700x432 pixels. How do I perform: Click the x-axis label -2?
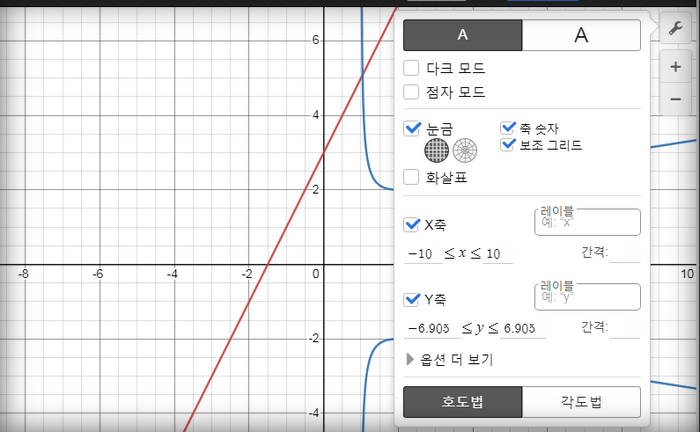click(247, 274)
